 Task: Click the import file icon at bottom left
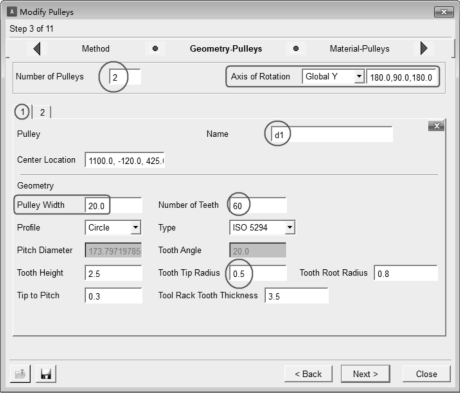click(x=20, y=374)
